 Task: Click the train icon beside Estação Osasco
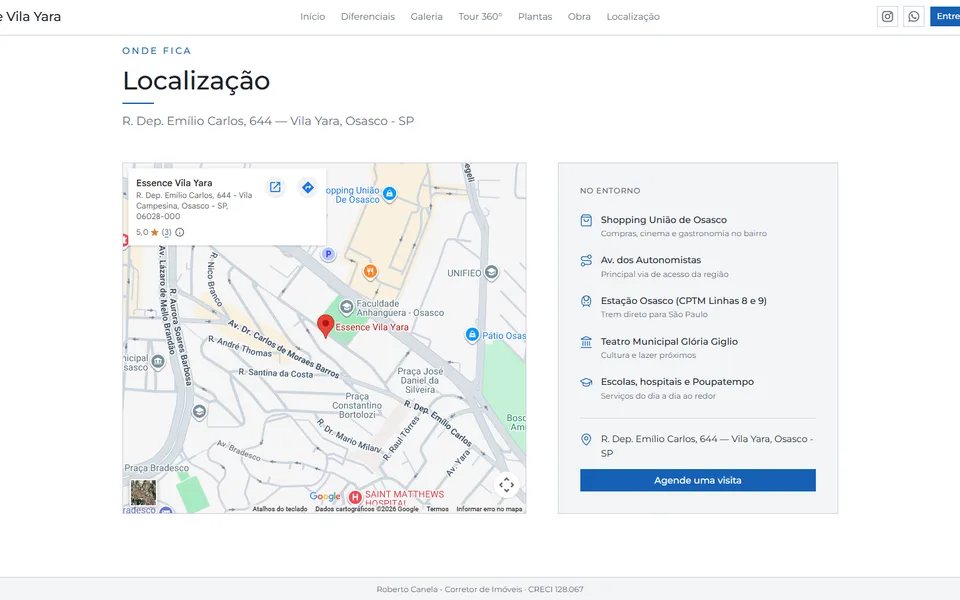click(586, 301)
